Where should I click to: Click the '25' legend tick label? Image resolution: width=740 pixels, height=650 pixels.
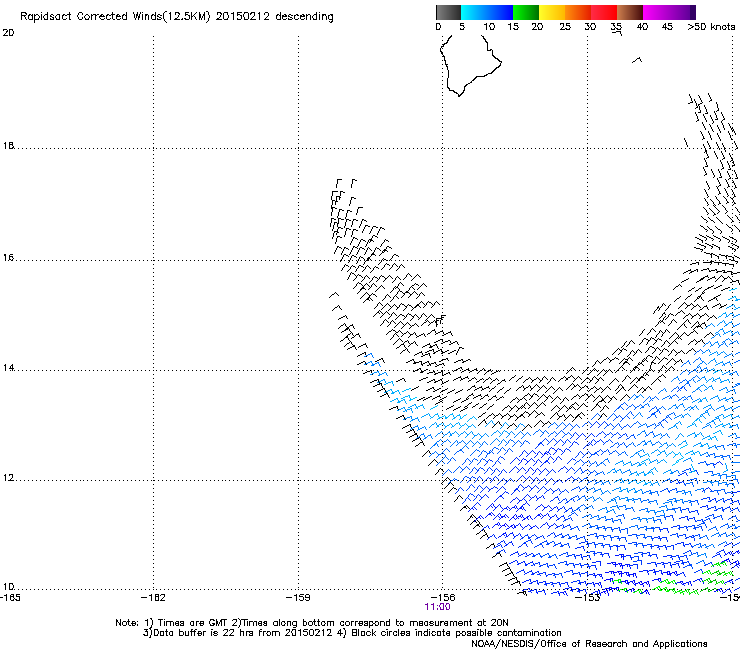coord(565,27)
